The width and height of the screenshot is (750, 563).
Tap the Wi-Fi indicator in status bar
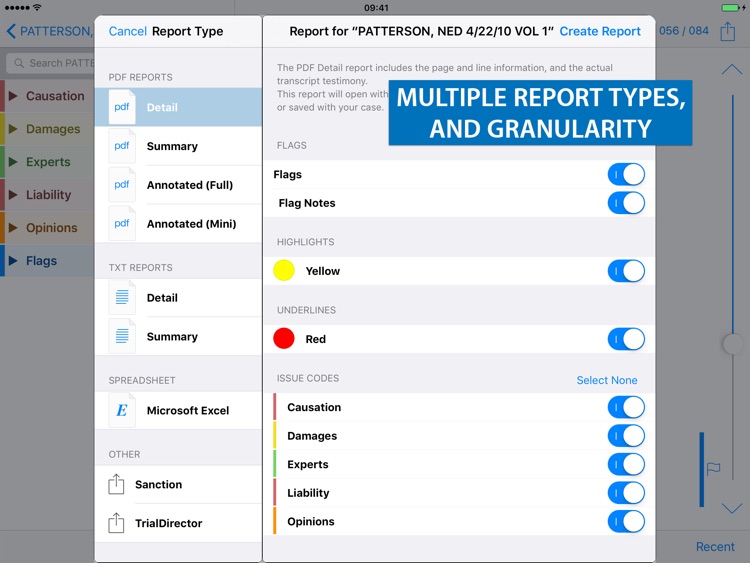click(x=37, y=7)
